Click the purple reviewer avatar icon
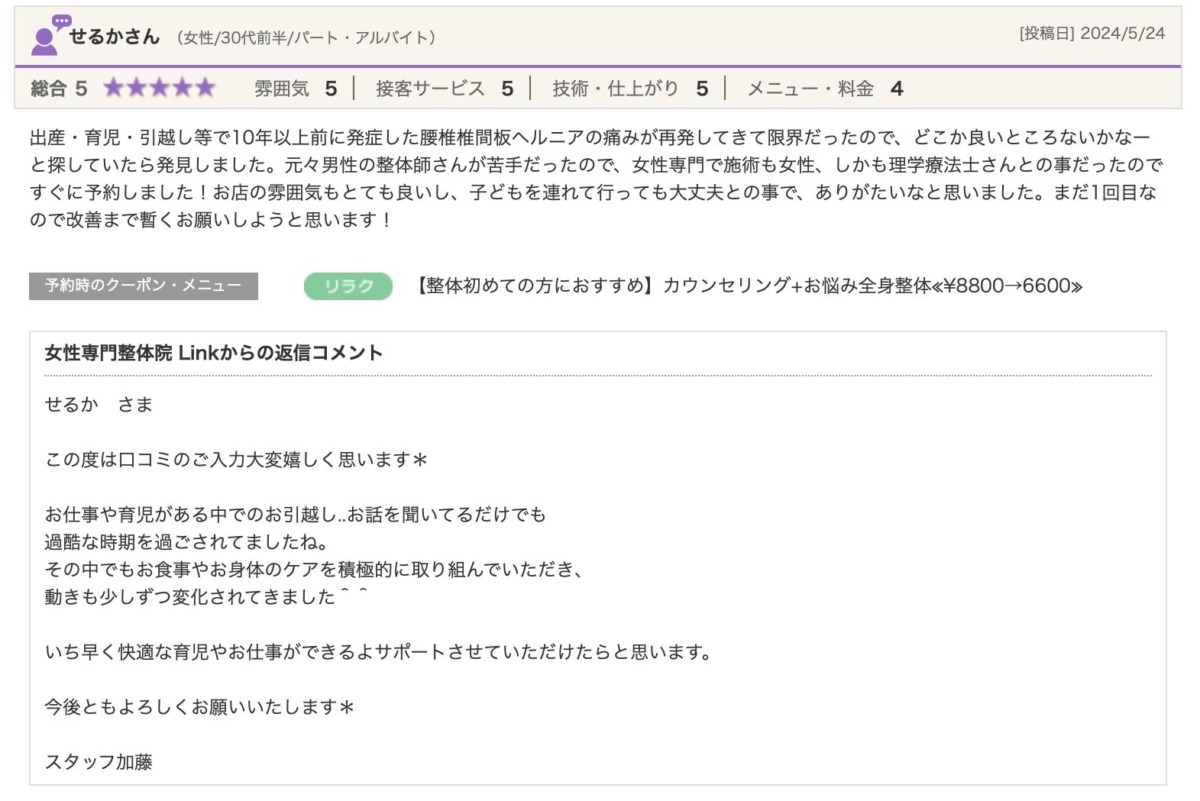 click(x=49, y=35)
